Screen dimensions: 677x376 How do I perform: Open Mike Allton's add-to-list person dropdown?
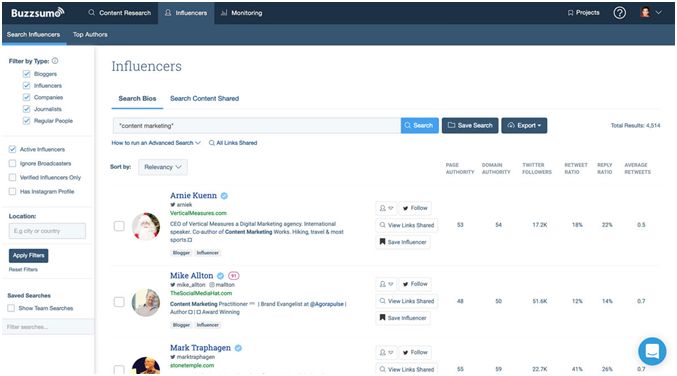click(386, 284)
